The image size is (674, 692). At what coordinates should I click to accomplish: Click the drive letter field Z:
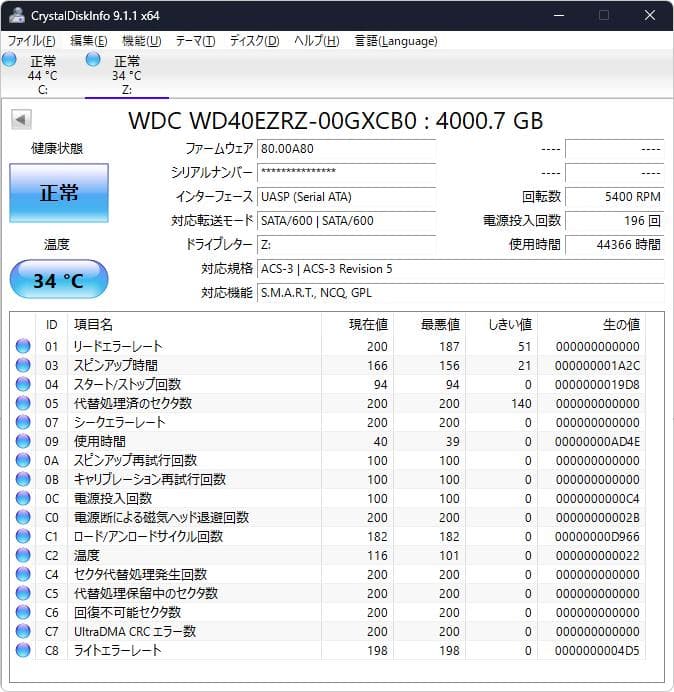click(x=346, y=244)
